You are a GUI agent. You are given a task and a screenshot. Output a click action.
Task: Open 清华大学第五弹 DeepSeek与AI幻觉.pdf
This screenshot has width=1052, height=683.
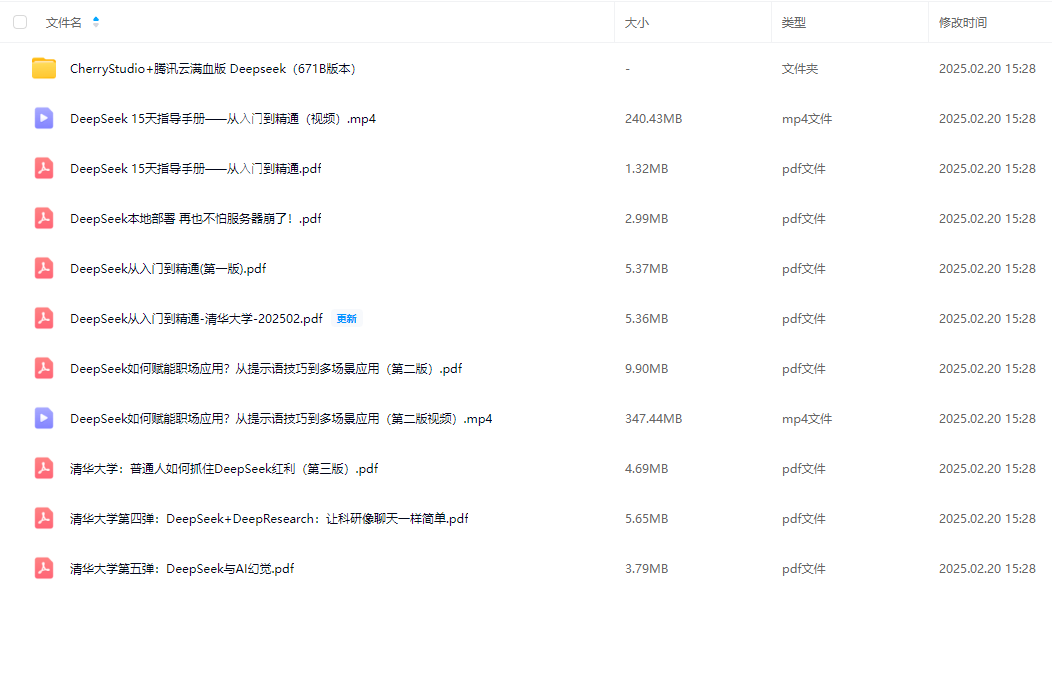[x=182, y=568]
